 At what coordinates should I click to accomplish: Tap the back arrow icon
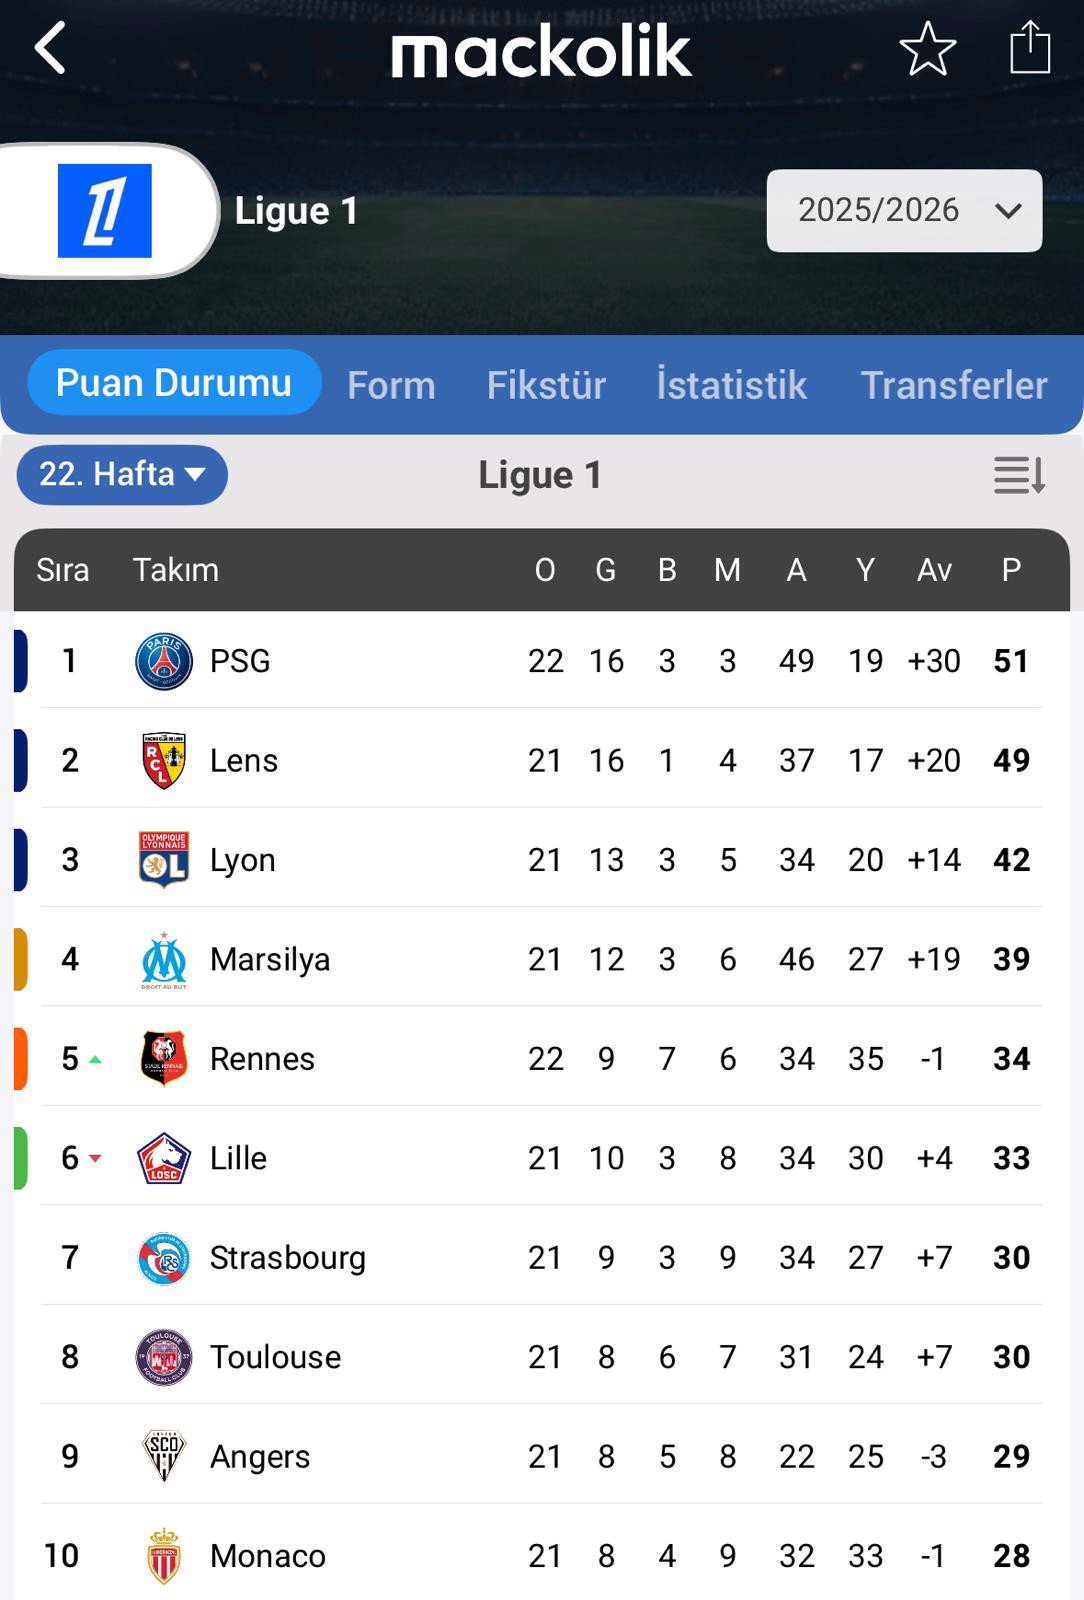tap(50, 48)
